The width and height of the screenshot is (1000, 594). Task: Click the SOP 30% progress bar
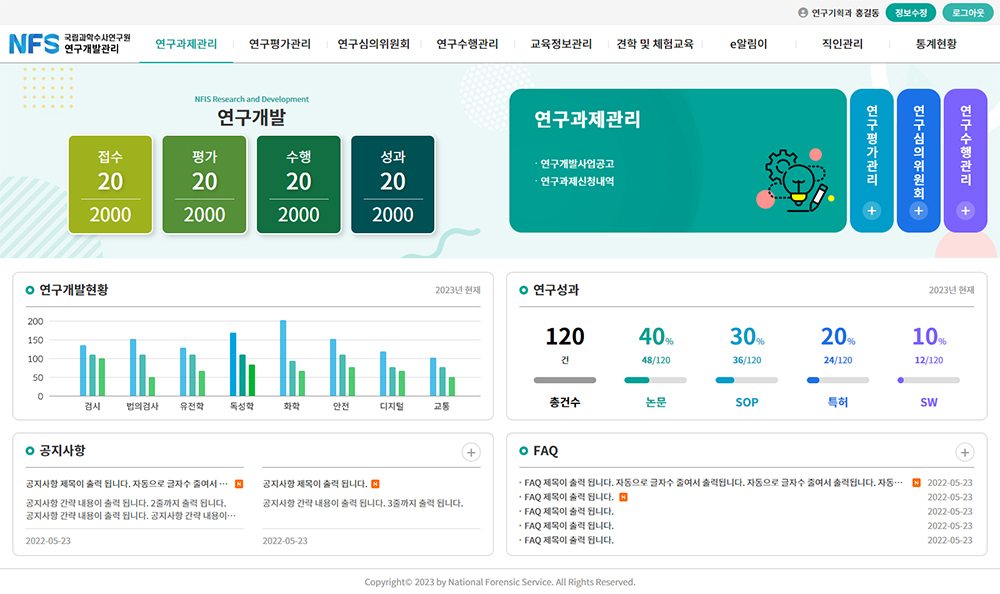(746, 380)
